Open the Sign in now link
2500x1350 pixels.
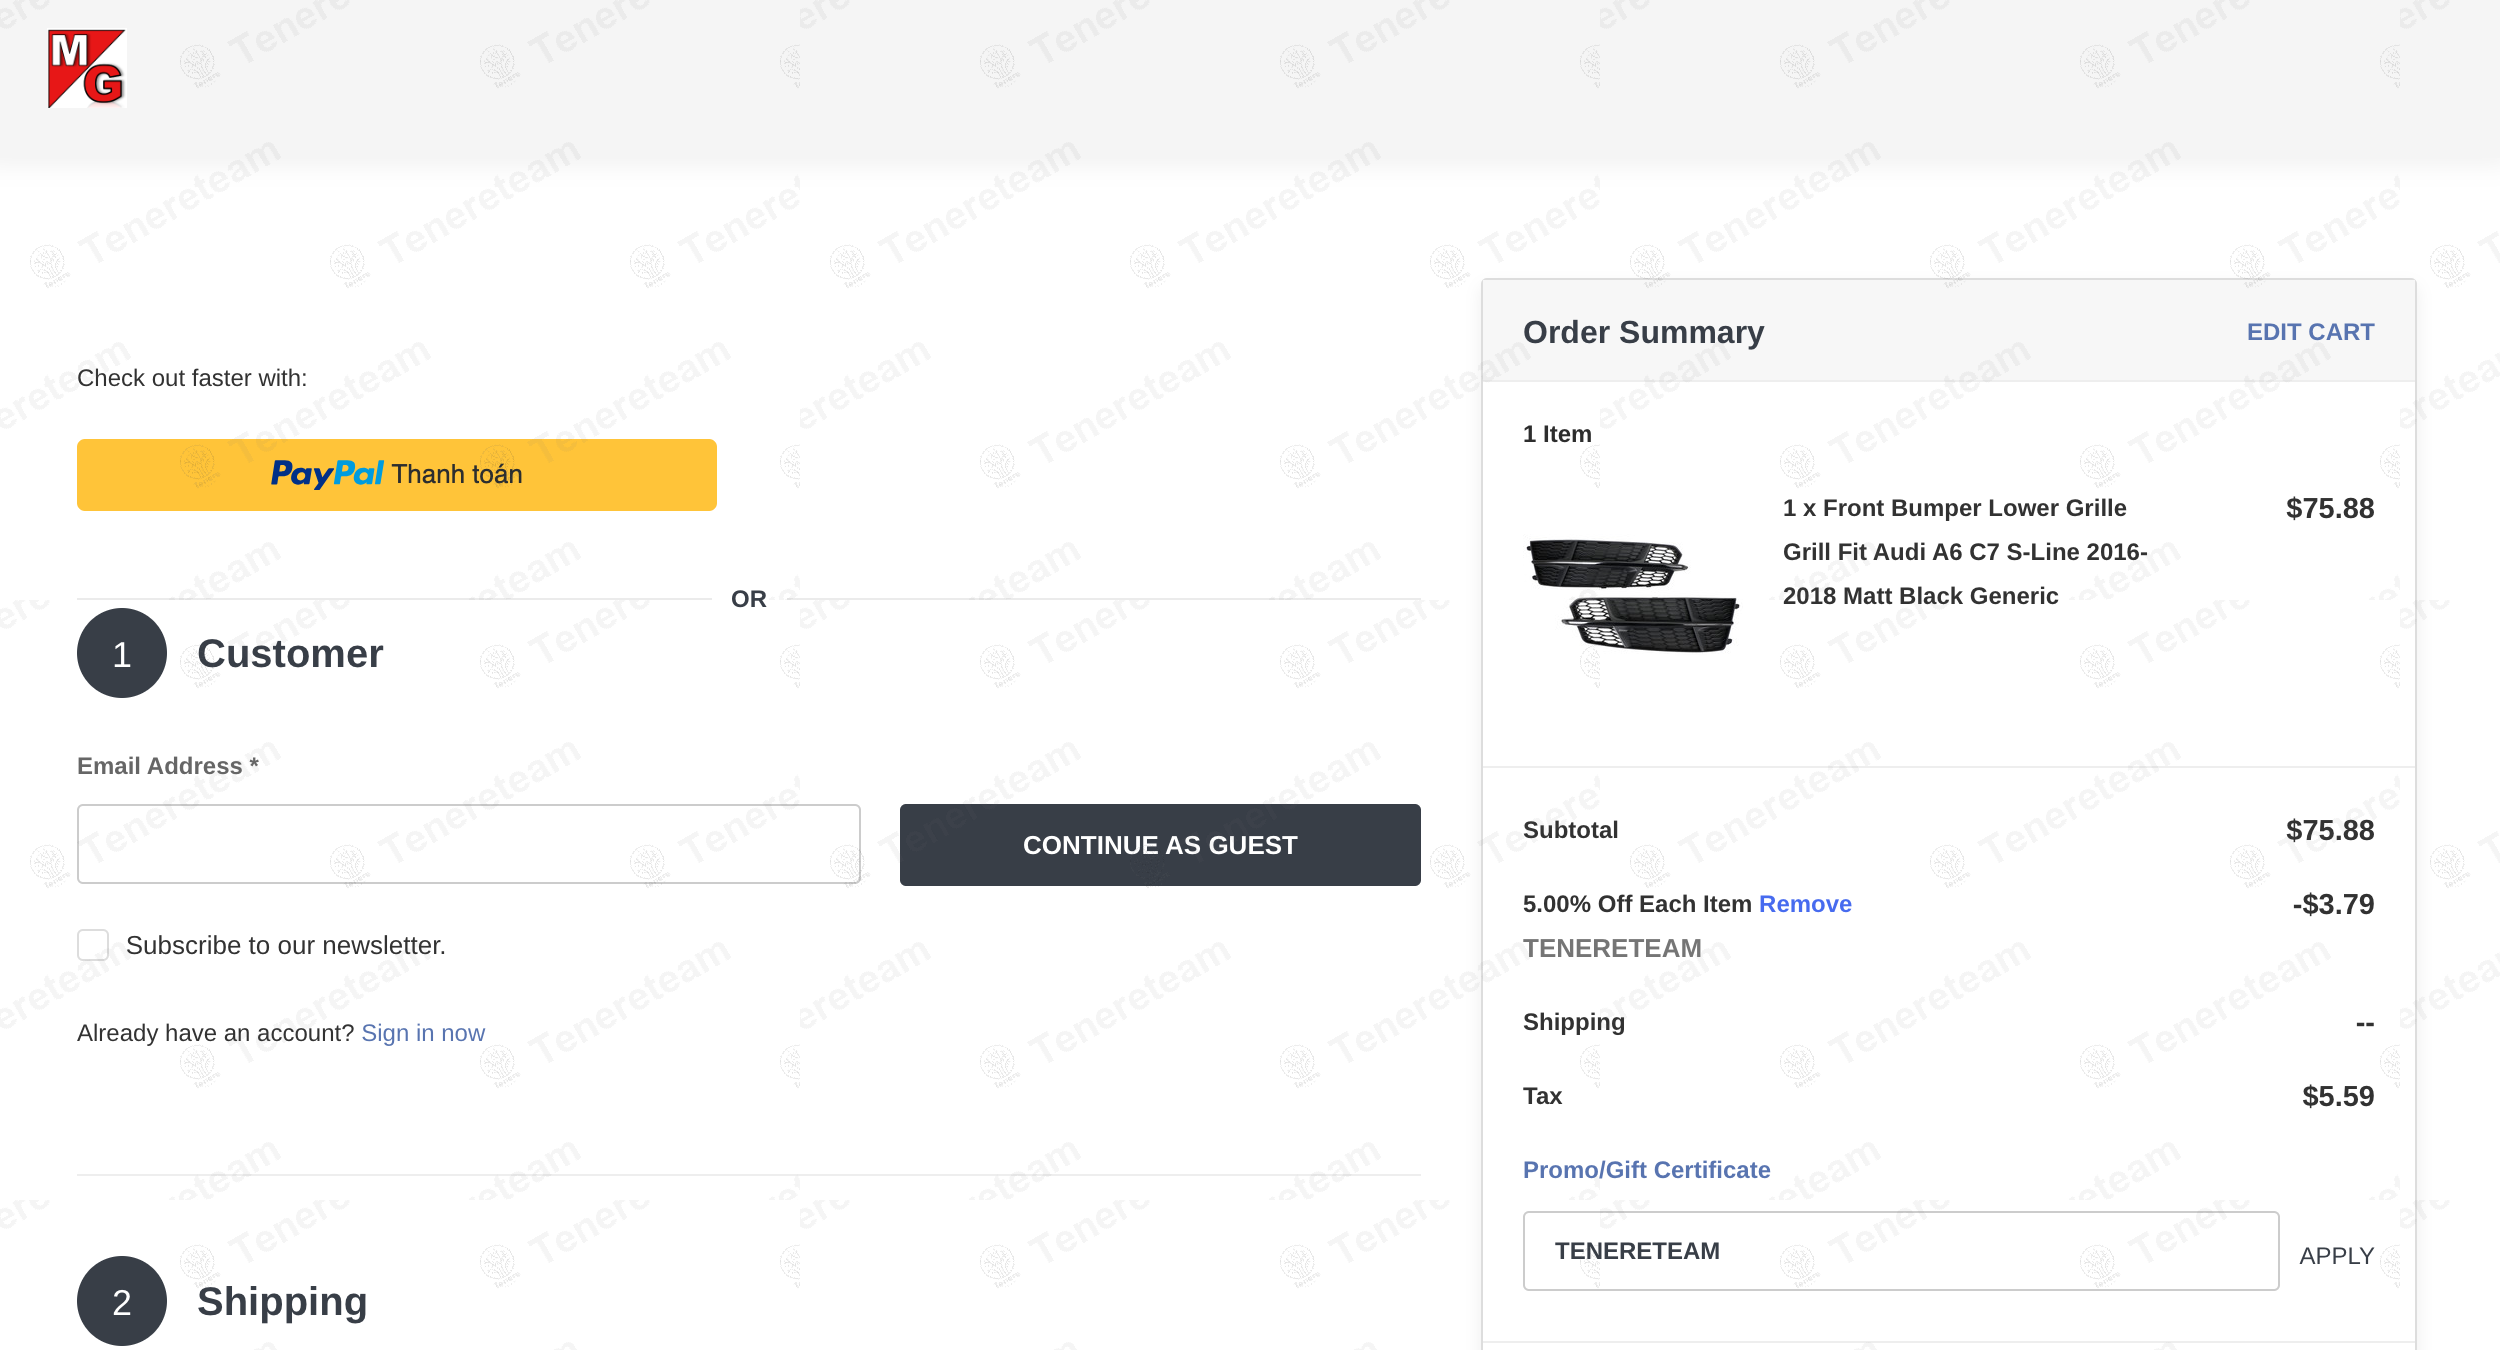pyautogui.click(x=423, y=1033)
